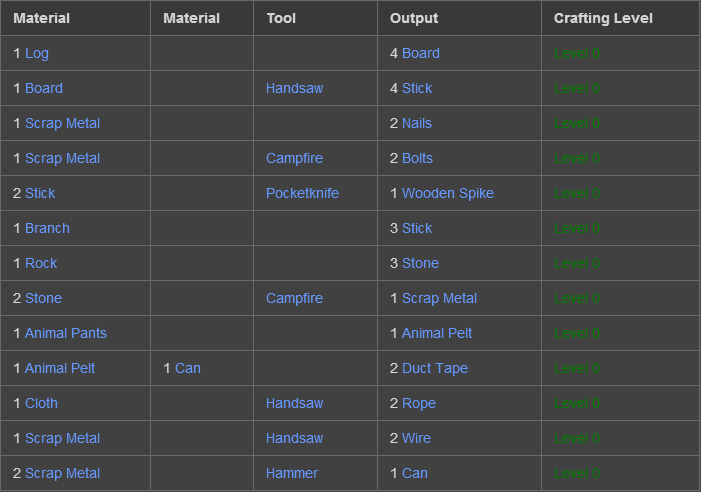Open the Log material link

36,53
